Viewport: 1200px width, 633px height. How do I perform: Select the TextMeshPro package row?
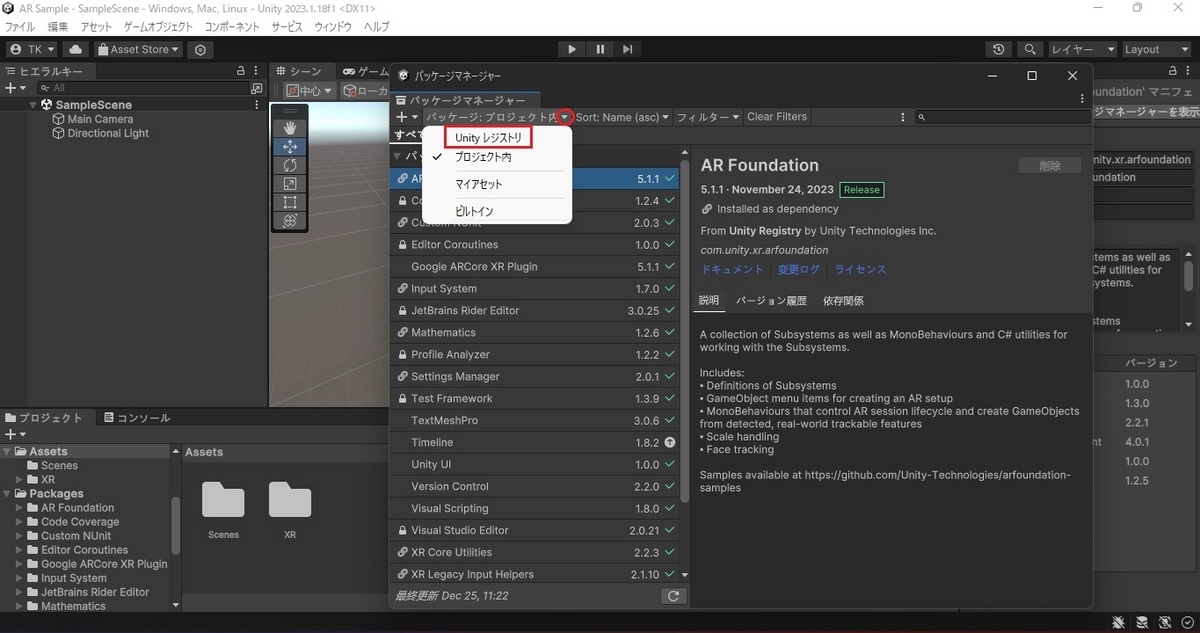coord(535,421)
